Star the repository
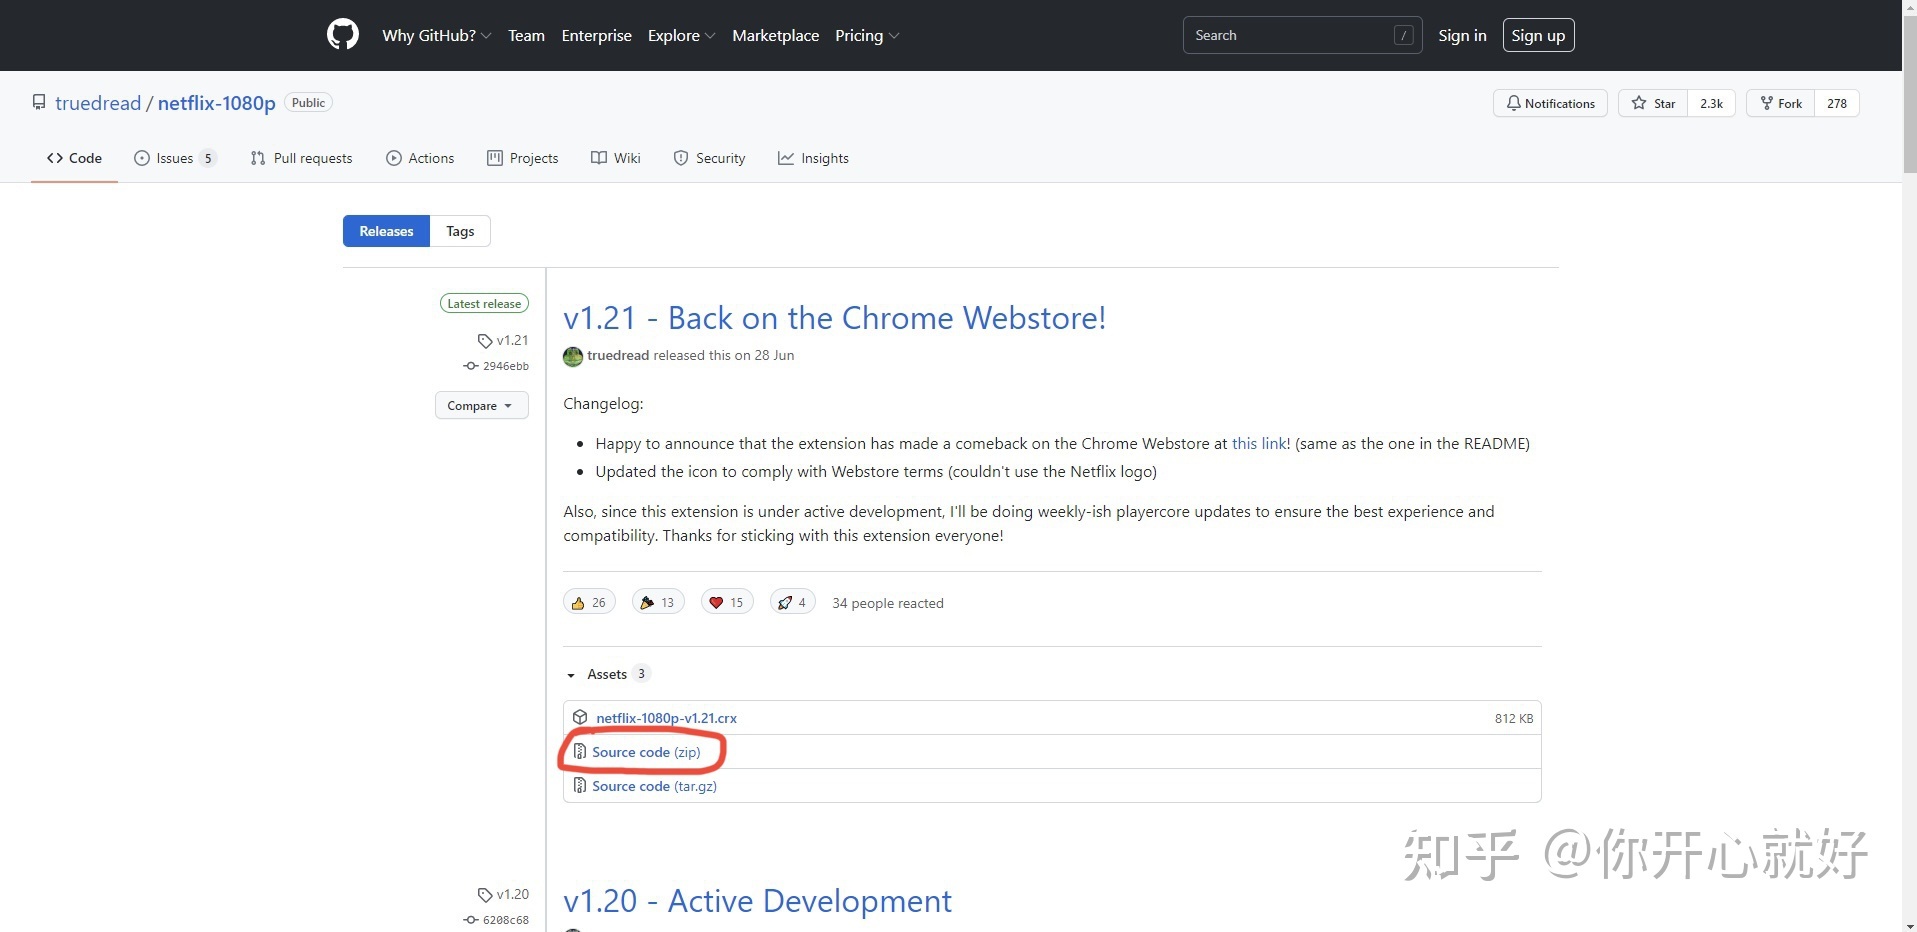The image size is (1917, 932). tap(1653, 103)
